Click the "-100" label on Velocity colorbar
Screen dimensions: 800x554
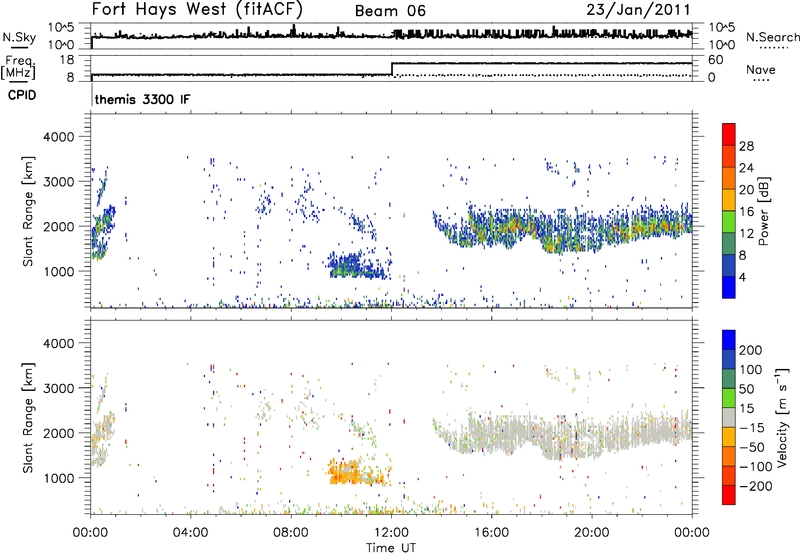756,467
